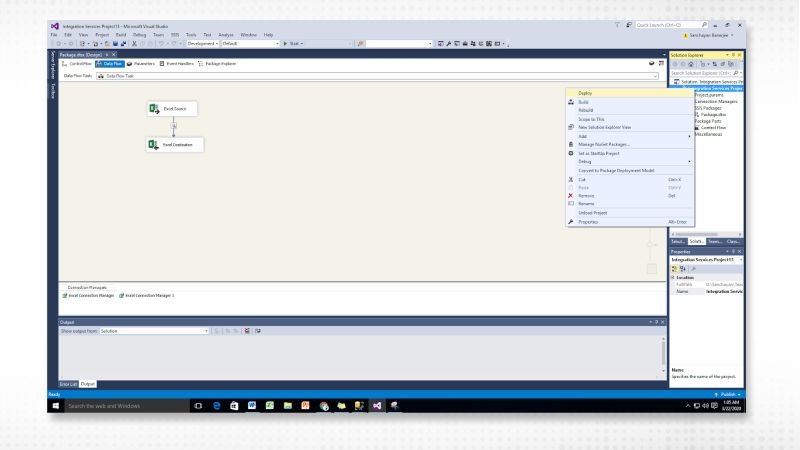Choose Deploy in the context menu
The height and width of the screenshot is (450, 800).
tap(630, 93)
